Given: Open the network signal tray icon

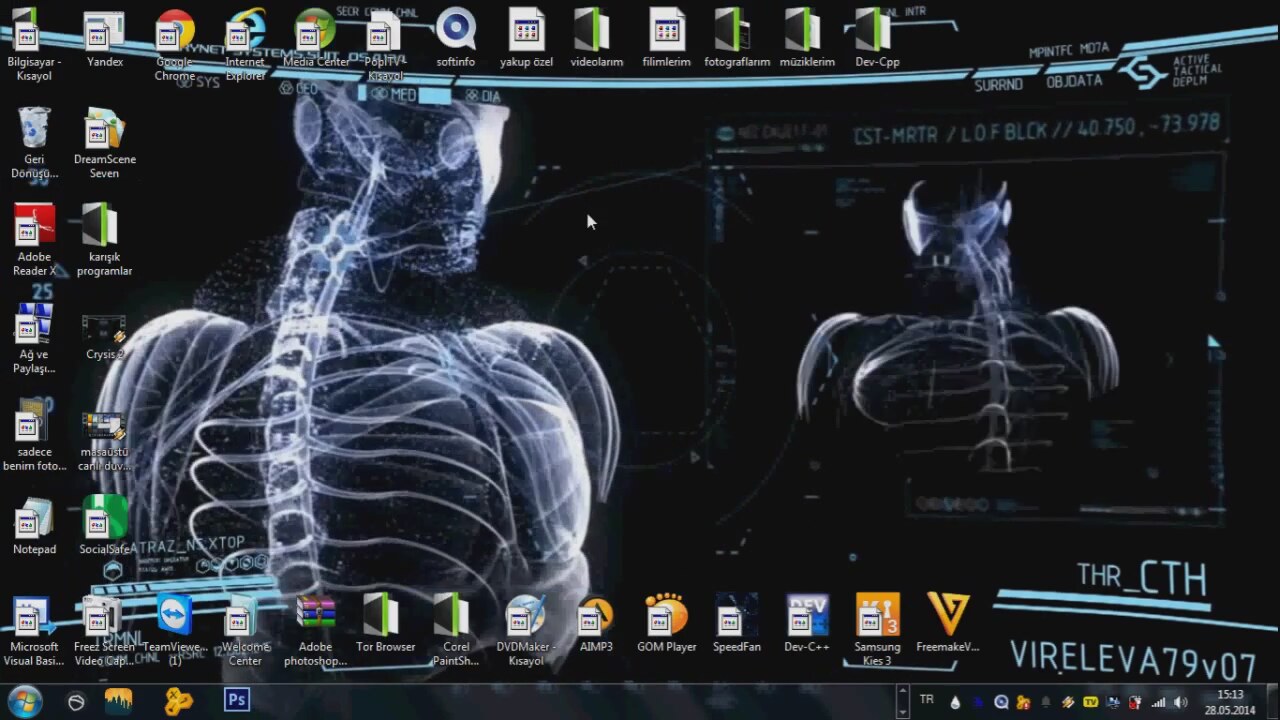Looking at the screenshot, I should click(x=1158, y=703).
